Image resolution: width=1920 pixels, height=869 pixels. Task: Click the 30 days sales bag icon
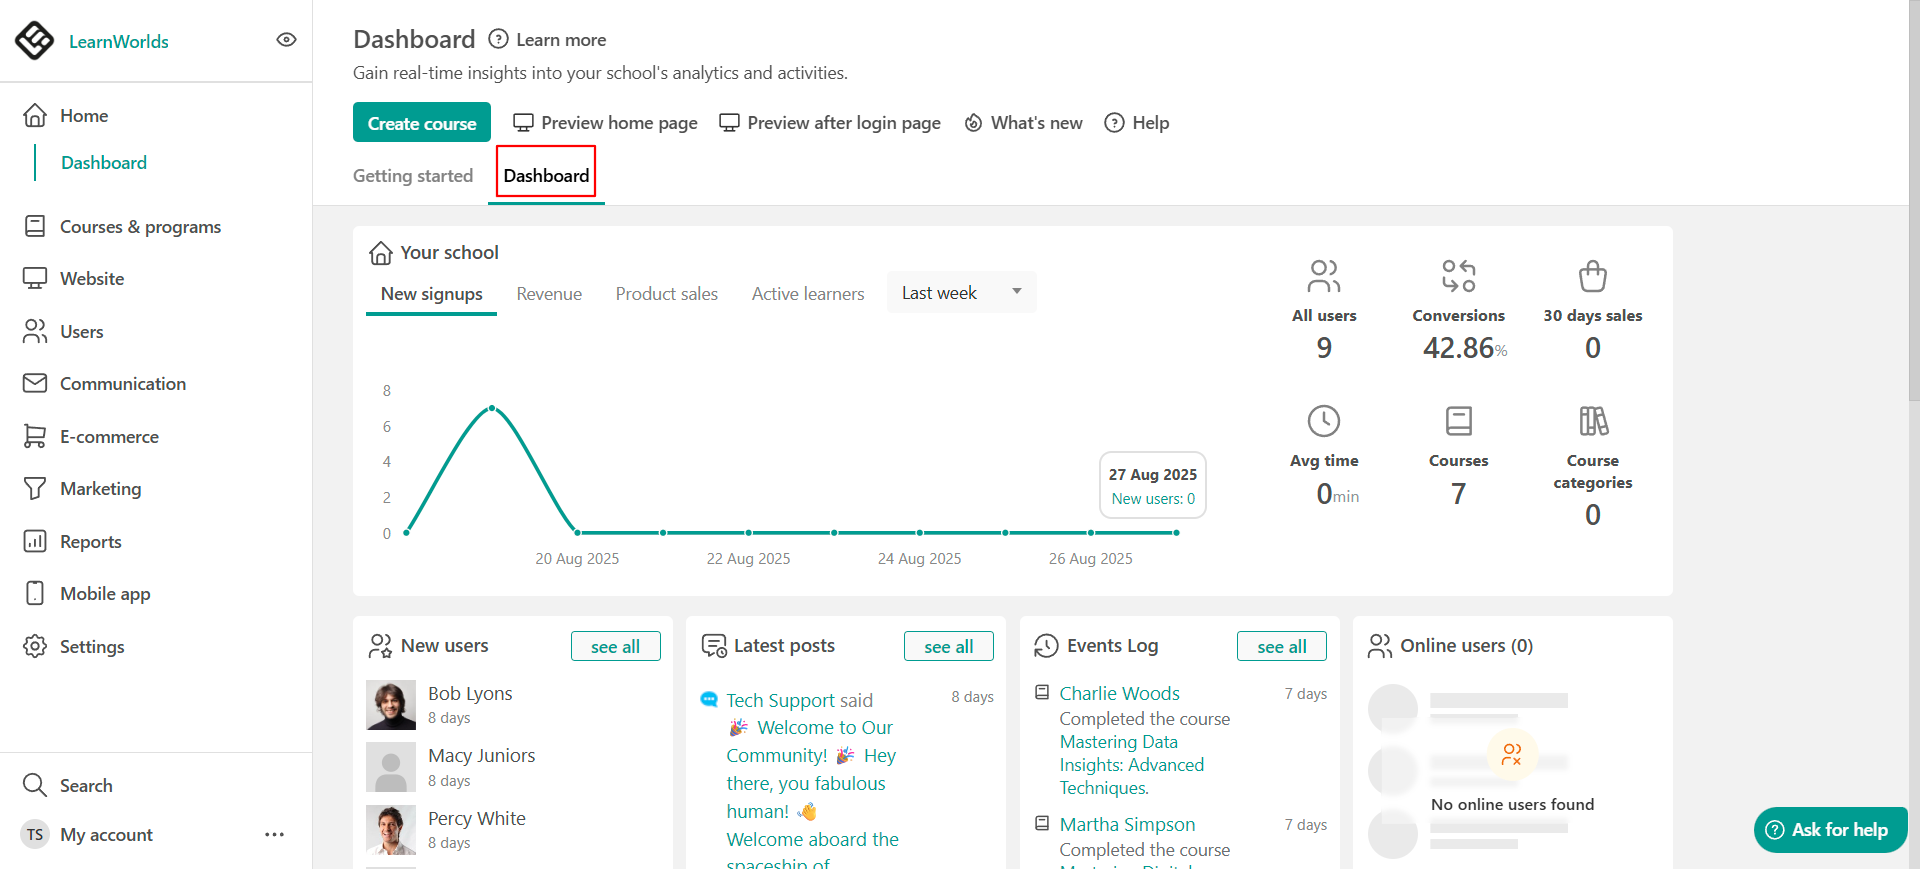[x=1593, y=276]
